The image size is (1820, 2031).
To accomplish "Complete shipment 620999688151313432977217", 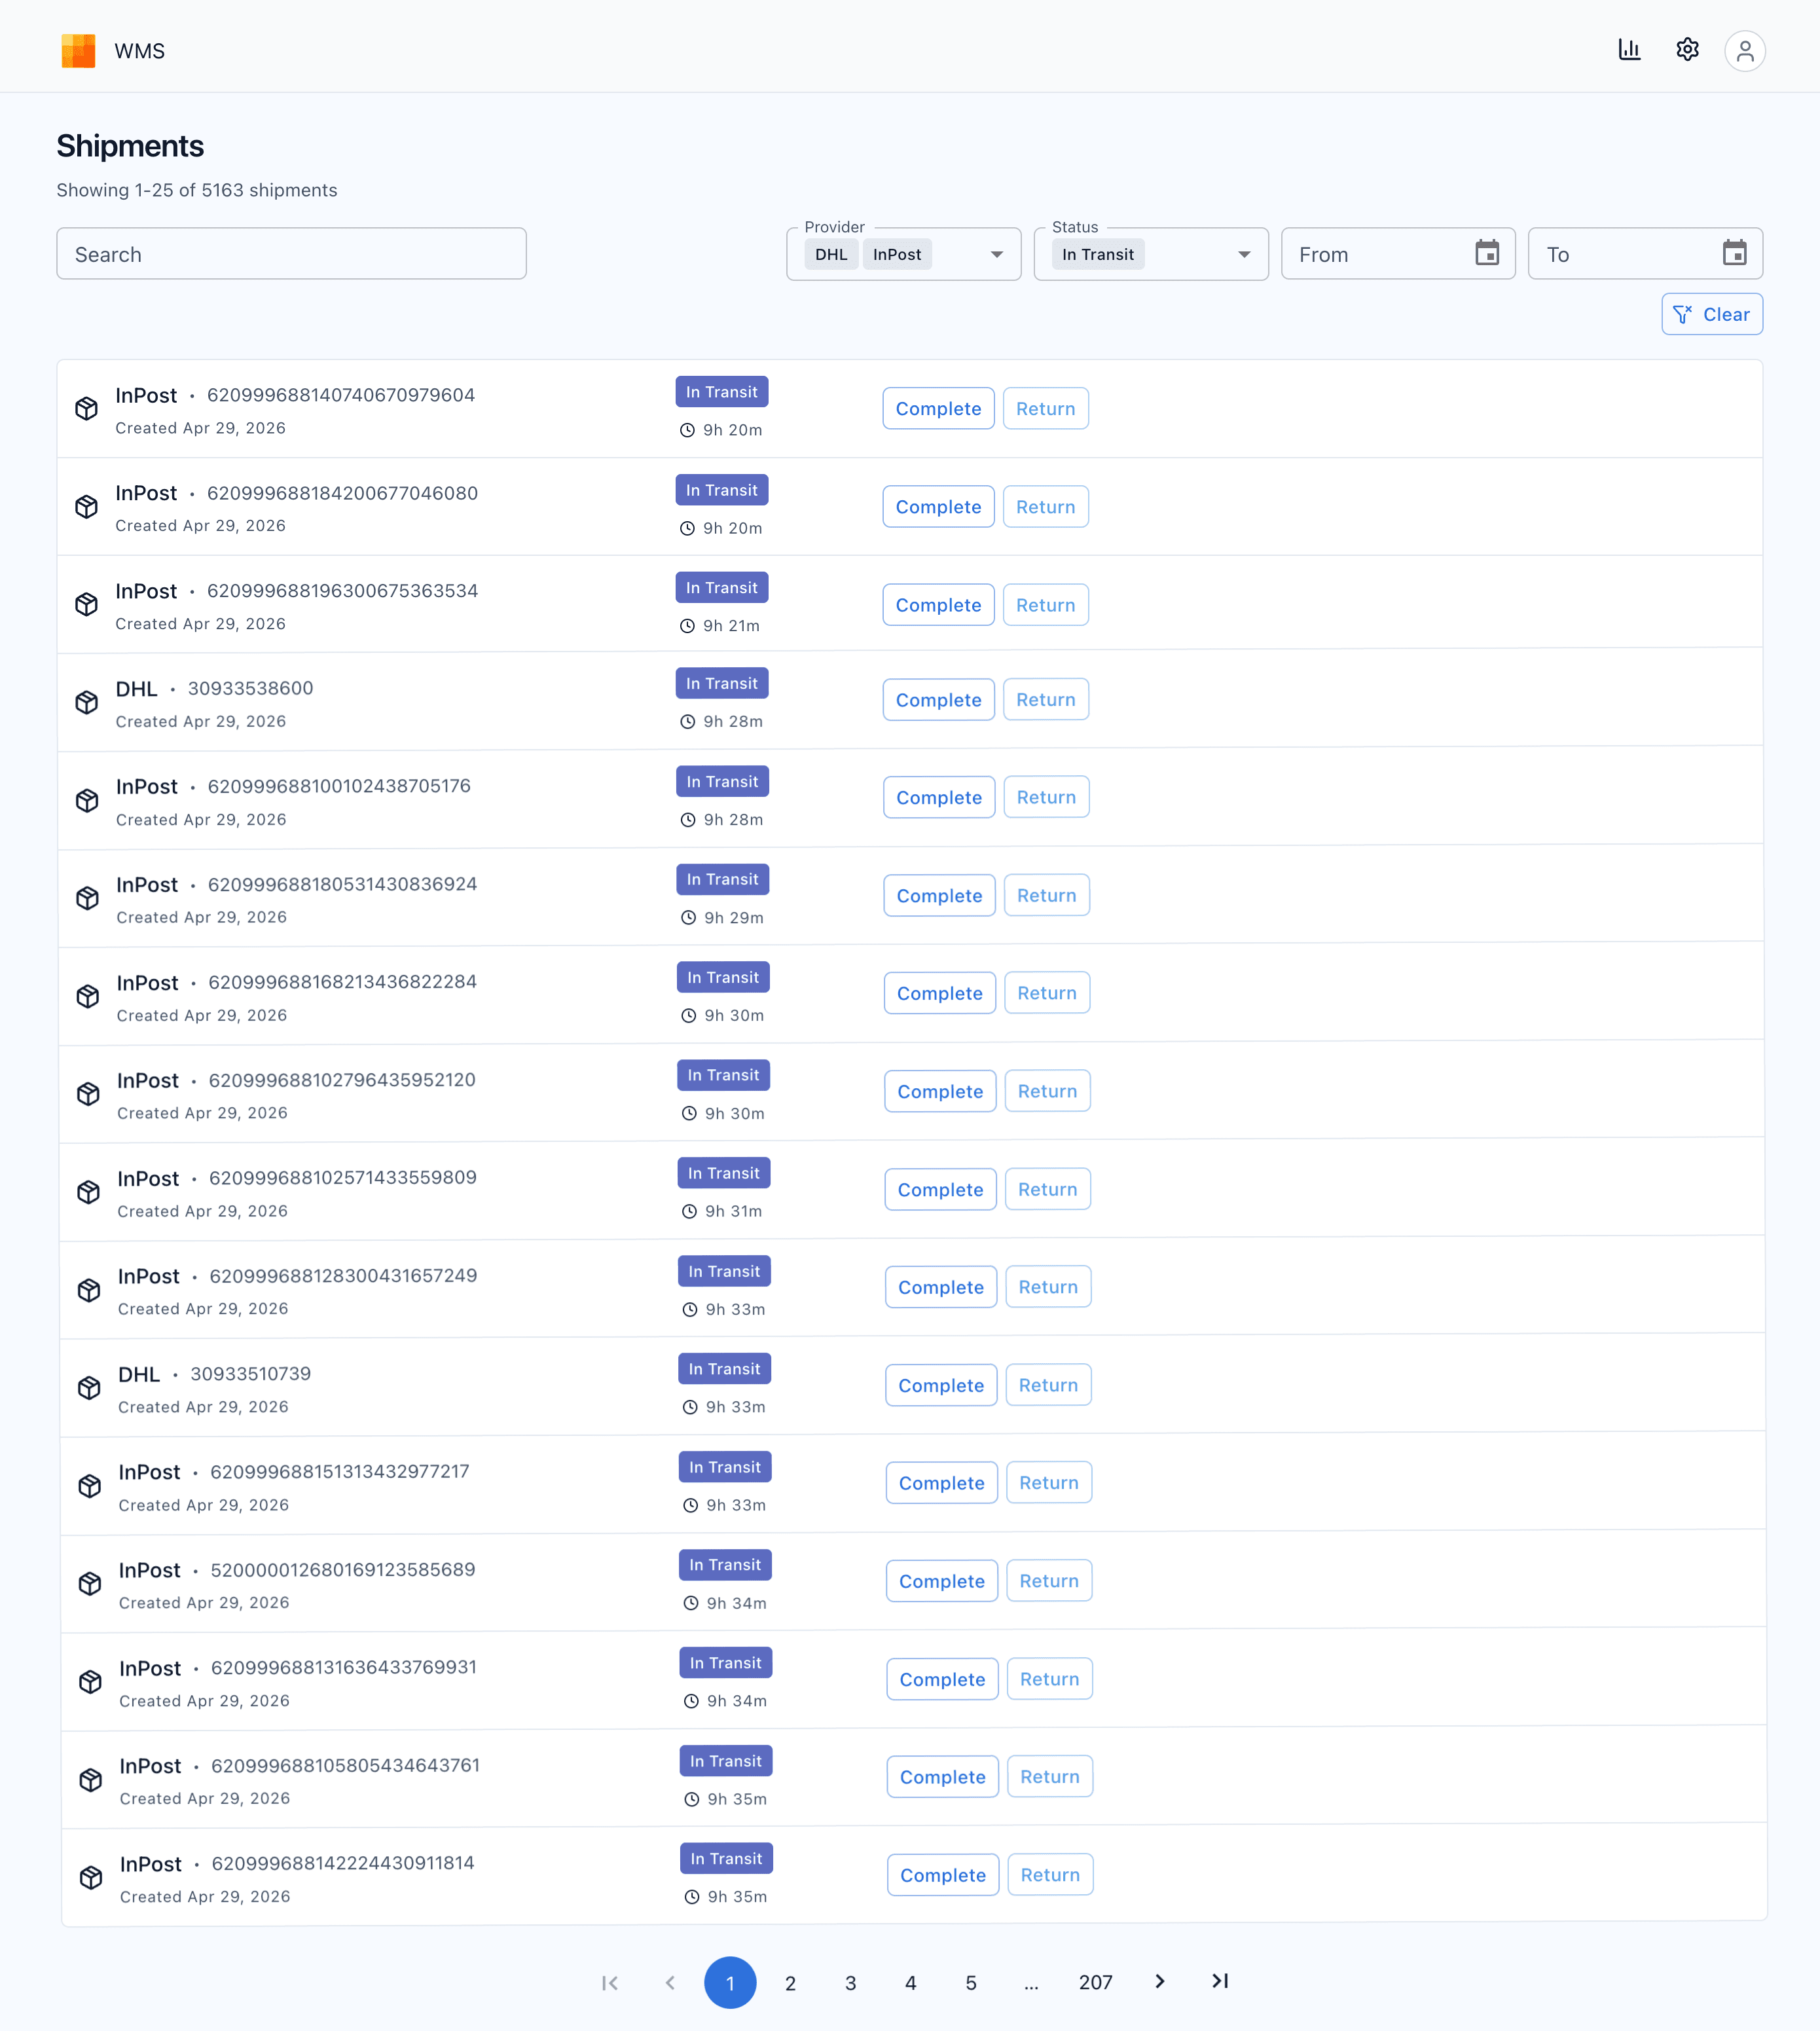I will tap(941, 1482).
